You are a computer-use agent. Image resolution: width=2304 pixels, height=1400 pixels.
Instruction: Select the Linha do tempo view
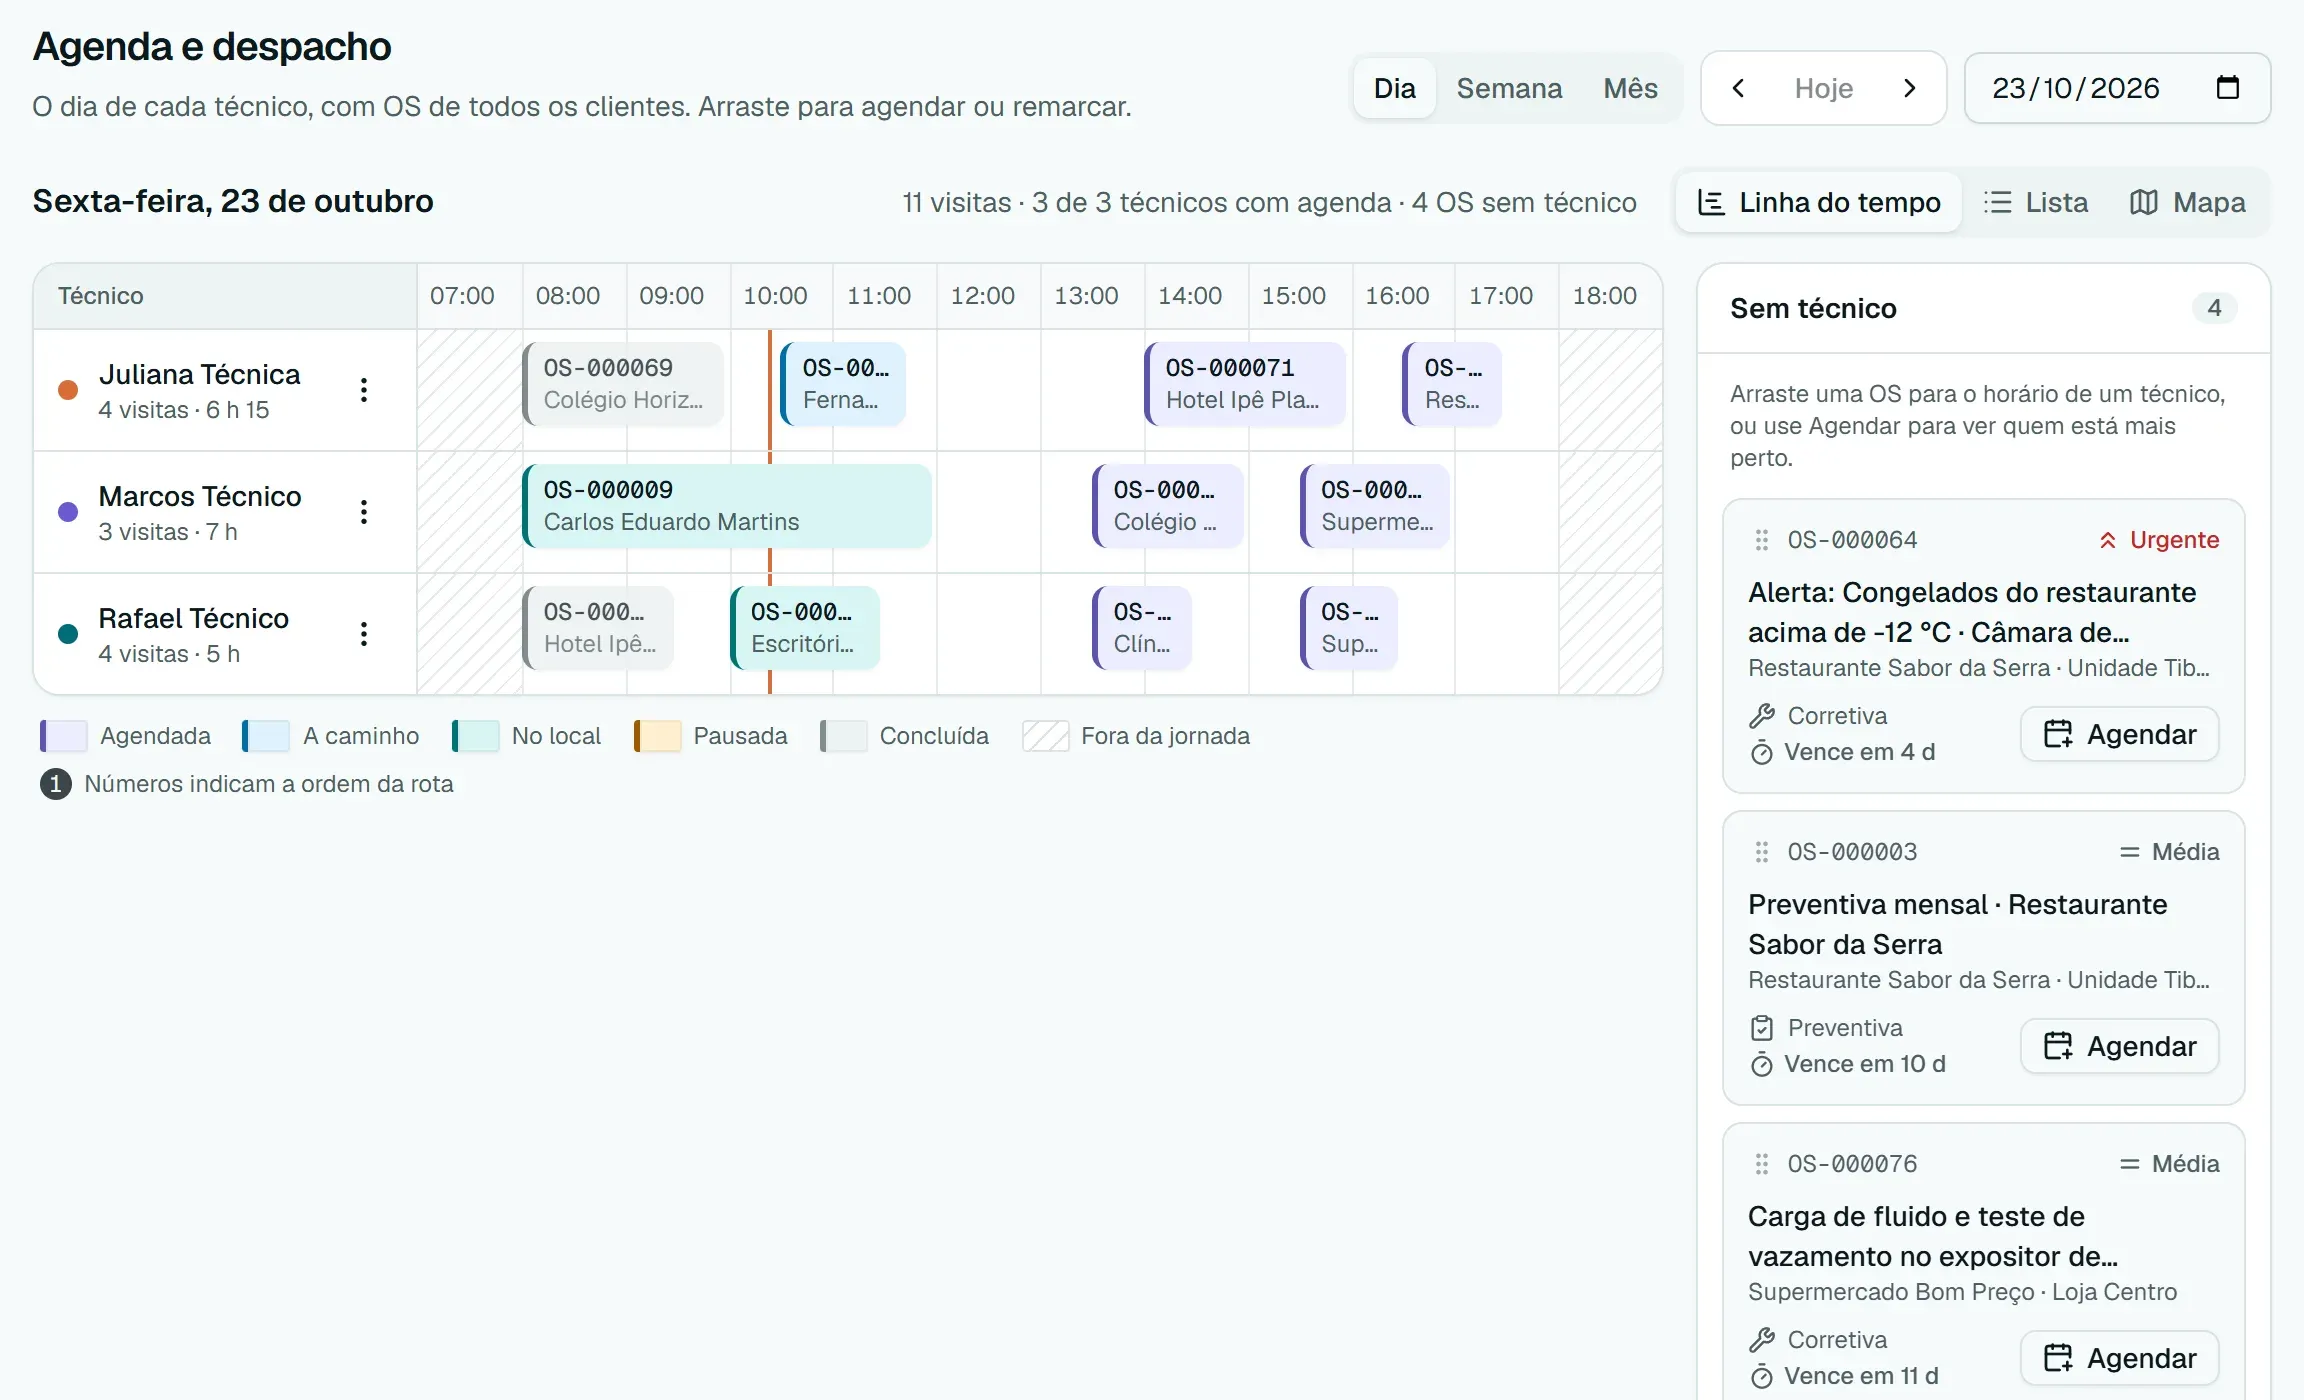click(1819, 202)
